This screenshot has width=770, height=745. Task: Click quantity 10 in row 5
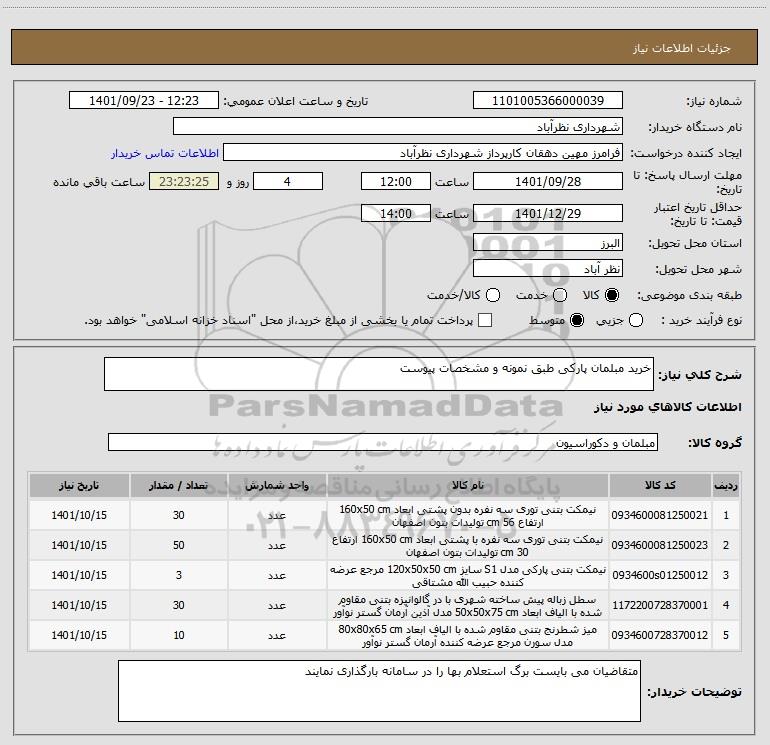coord(179,635)
